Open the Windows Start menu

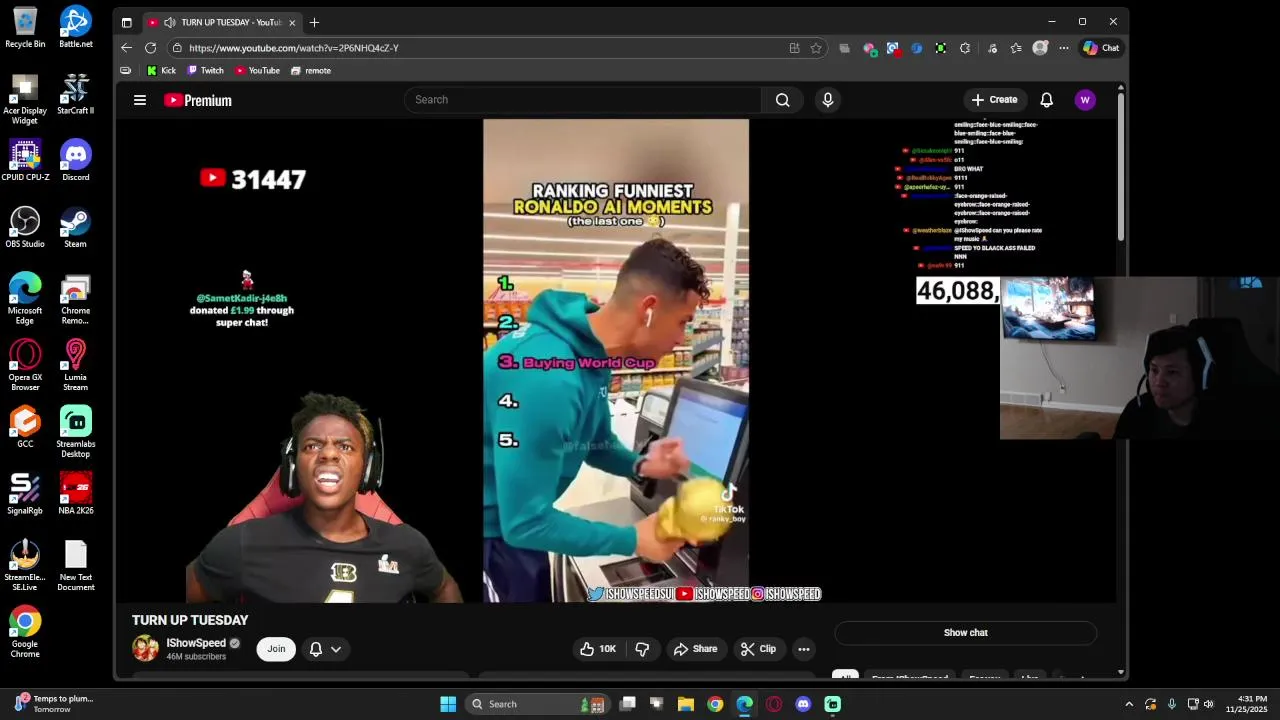click(x=448, y=704)
